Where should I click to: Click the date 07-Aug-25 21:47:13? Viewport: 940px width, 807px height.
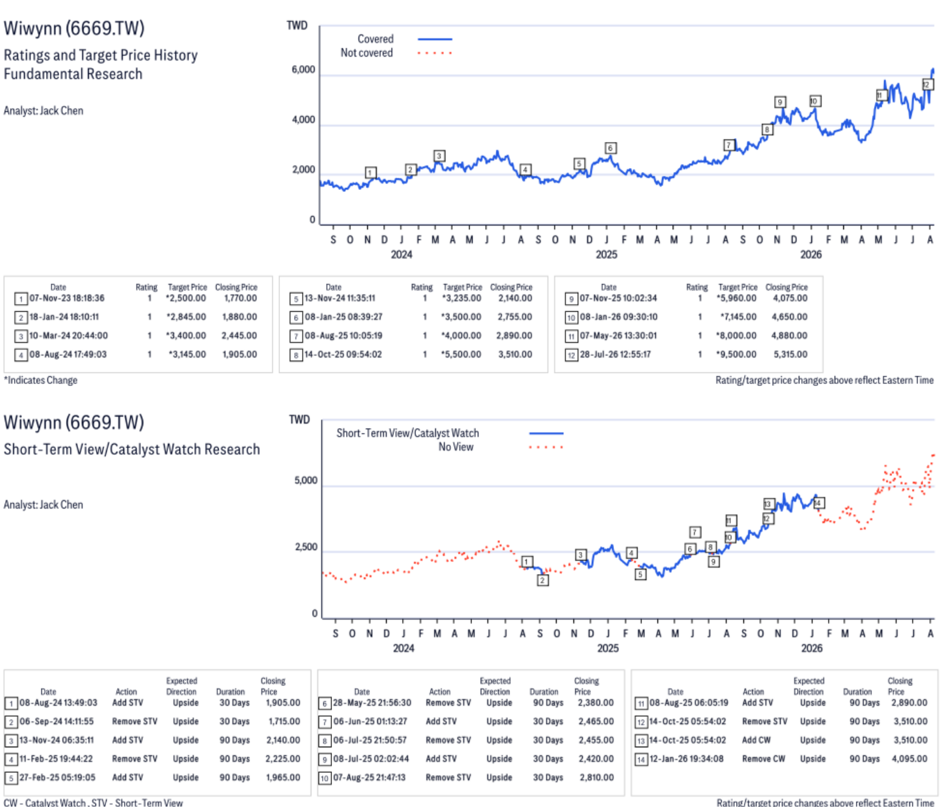point(369,777)
